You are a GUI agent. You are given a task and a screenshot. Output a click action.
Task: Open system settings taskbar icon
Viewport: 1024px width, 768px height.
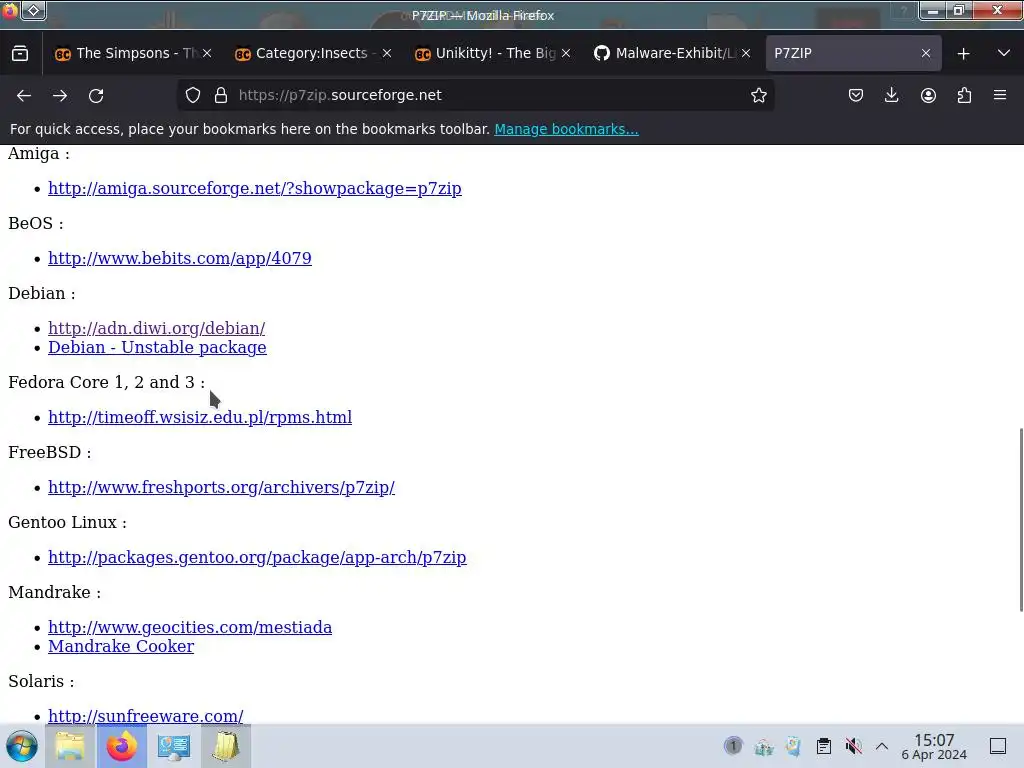coord(174,746)
